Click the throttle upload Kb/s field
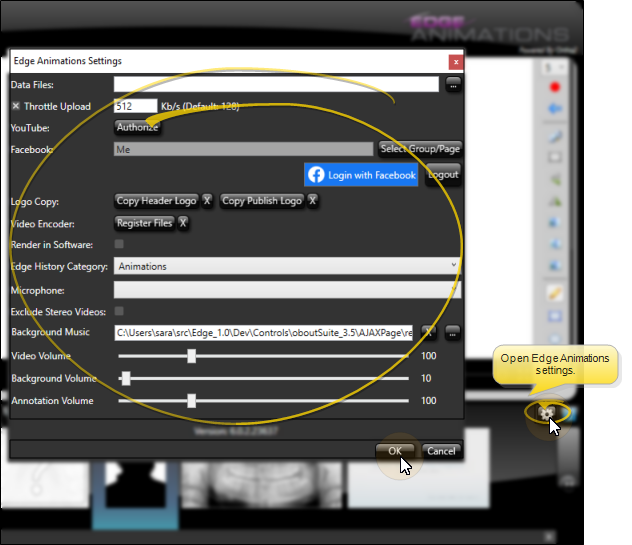 pyautogui.click(x=135, y=106)
